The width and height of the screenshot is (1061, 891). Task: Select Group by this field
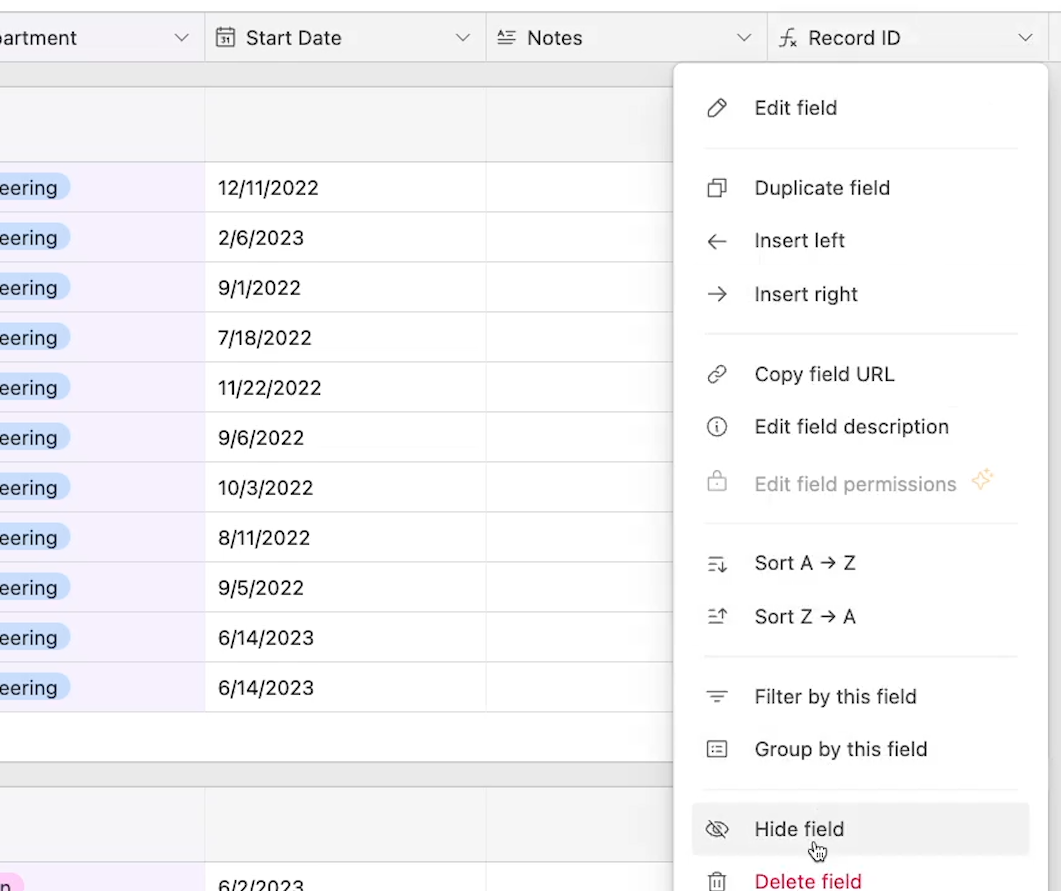coord(860,749)
